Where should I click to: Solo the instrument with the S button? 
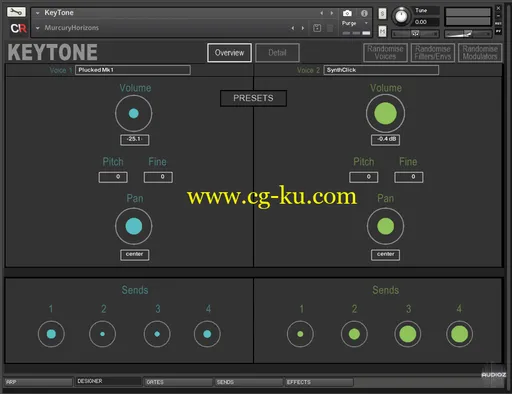382,14
